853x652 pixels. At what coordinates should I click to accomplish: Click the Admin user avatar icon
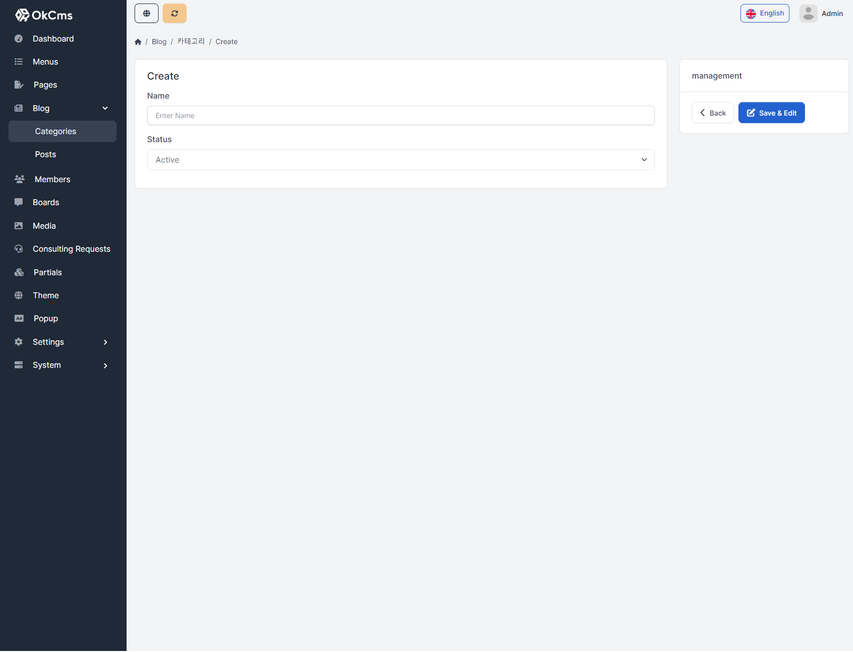[808, 13]
